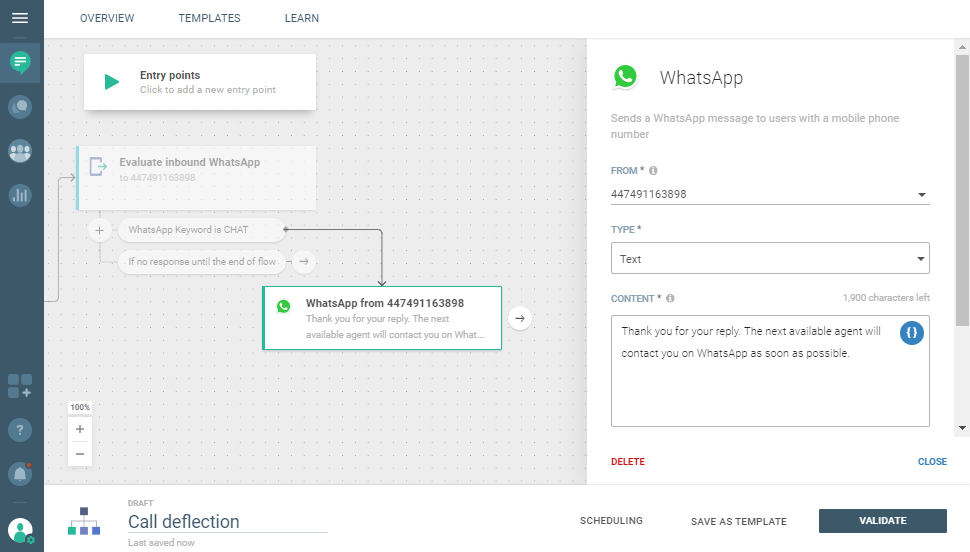Click the scrollbar up arrow
This screenshot has width=970, height=552.
coord(962,47)
